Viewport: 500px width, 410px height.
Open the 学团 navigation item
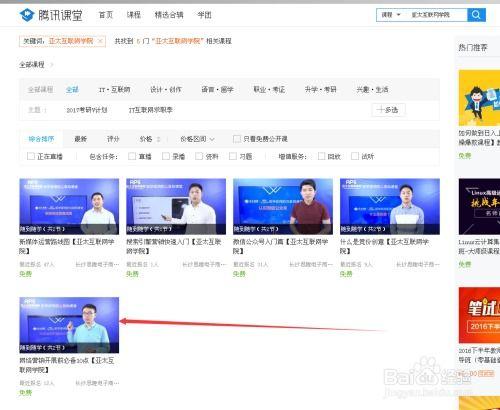(x=204, y=15)
